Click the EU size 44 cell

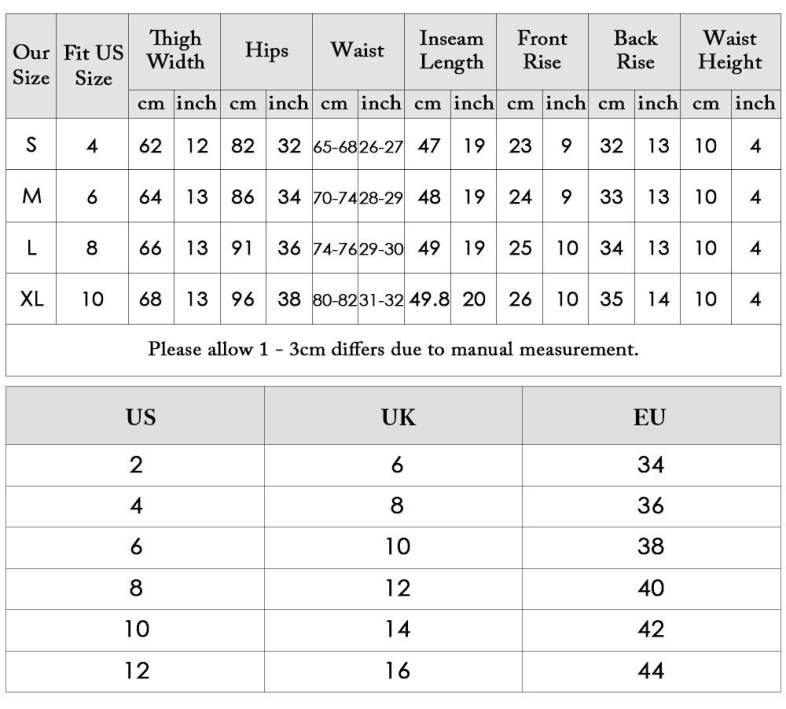[650, 671]
